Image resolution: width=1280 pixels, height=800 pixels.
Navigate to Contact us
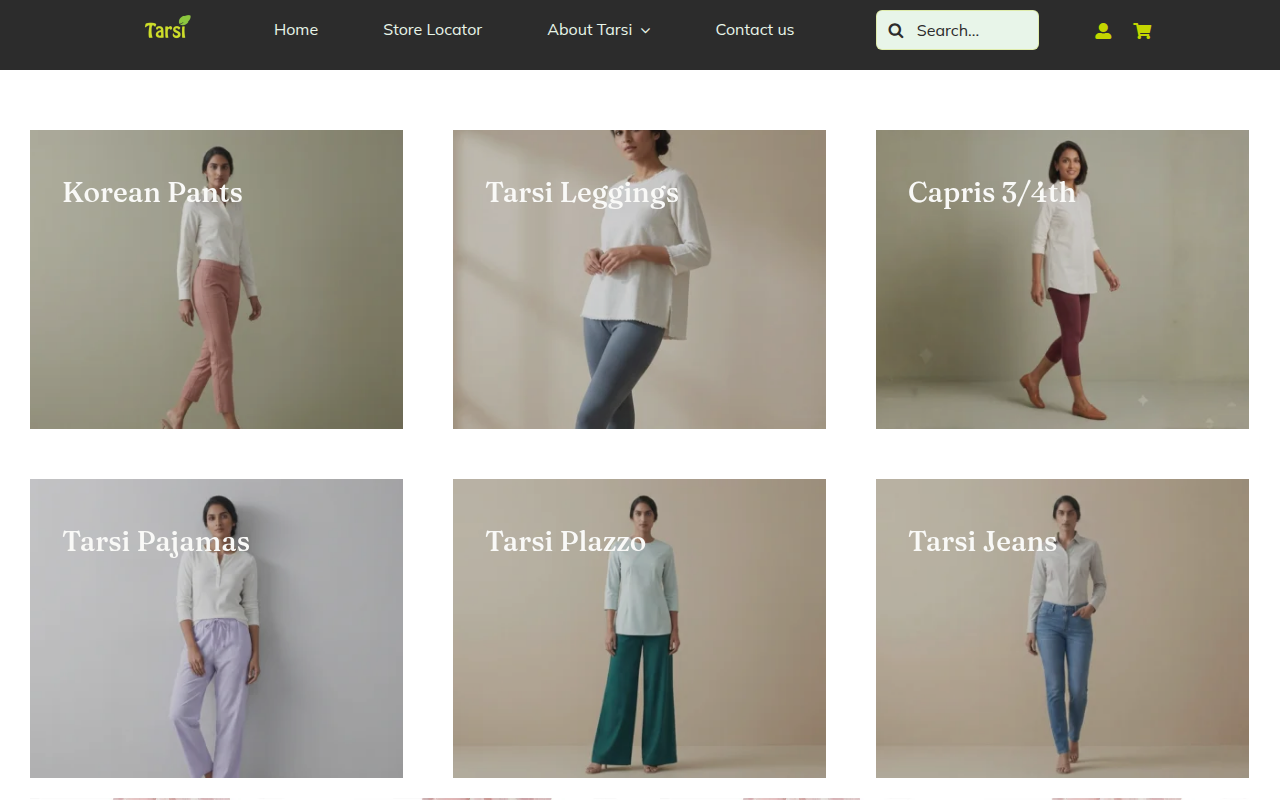tap(755, 30)
